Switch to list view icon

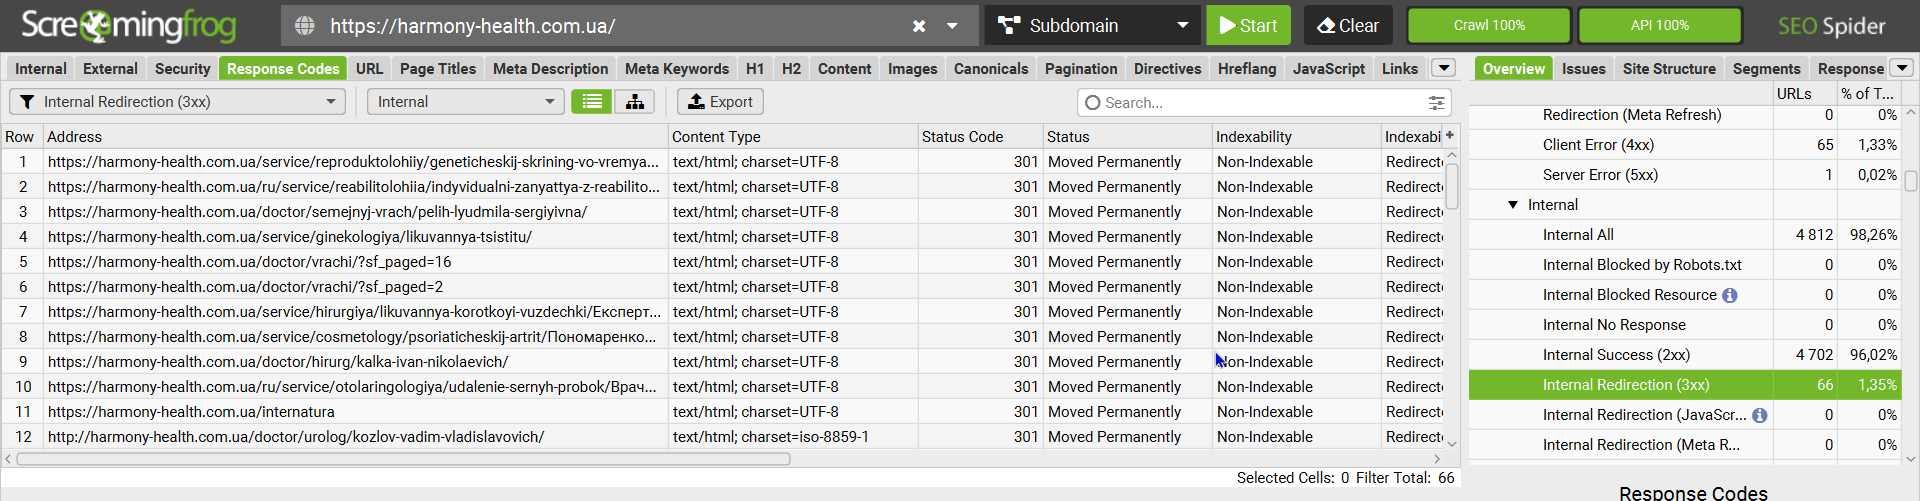(x=592, y=102)
